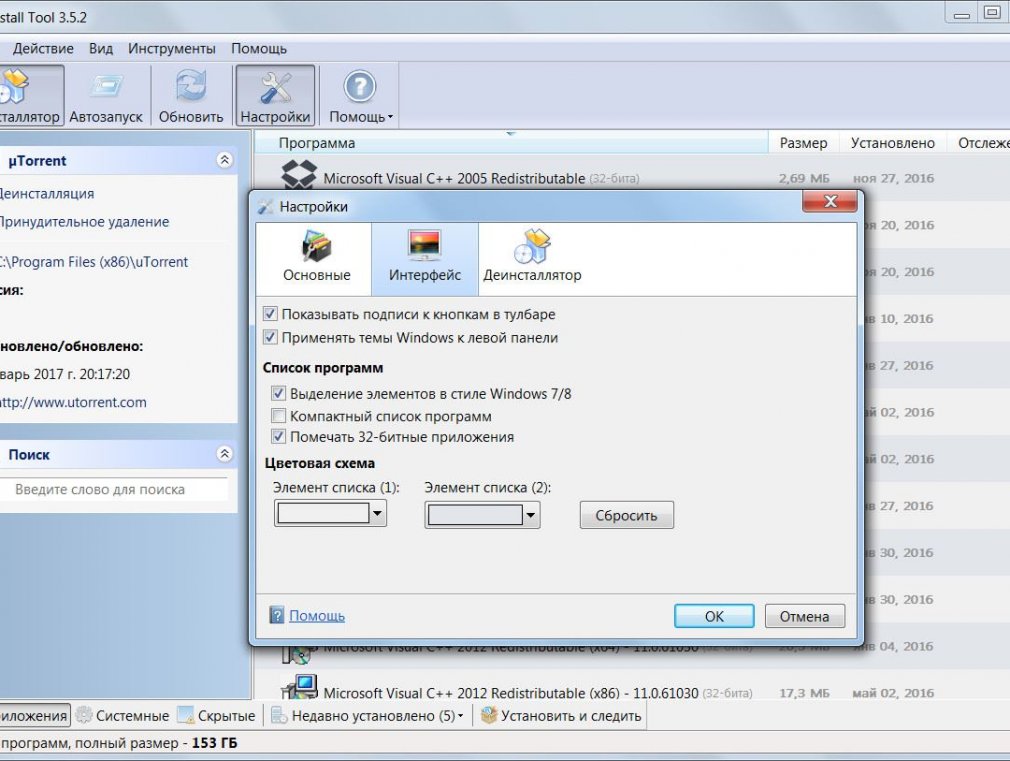This screenshot has height=761, width=1010.
Task: Sort by the Размер column header
Action: 803,143
